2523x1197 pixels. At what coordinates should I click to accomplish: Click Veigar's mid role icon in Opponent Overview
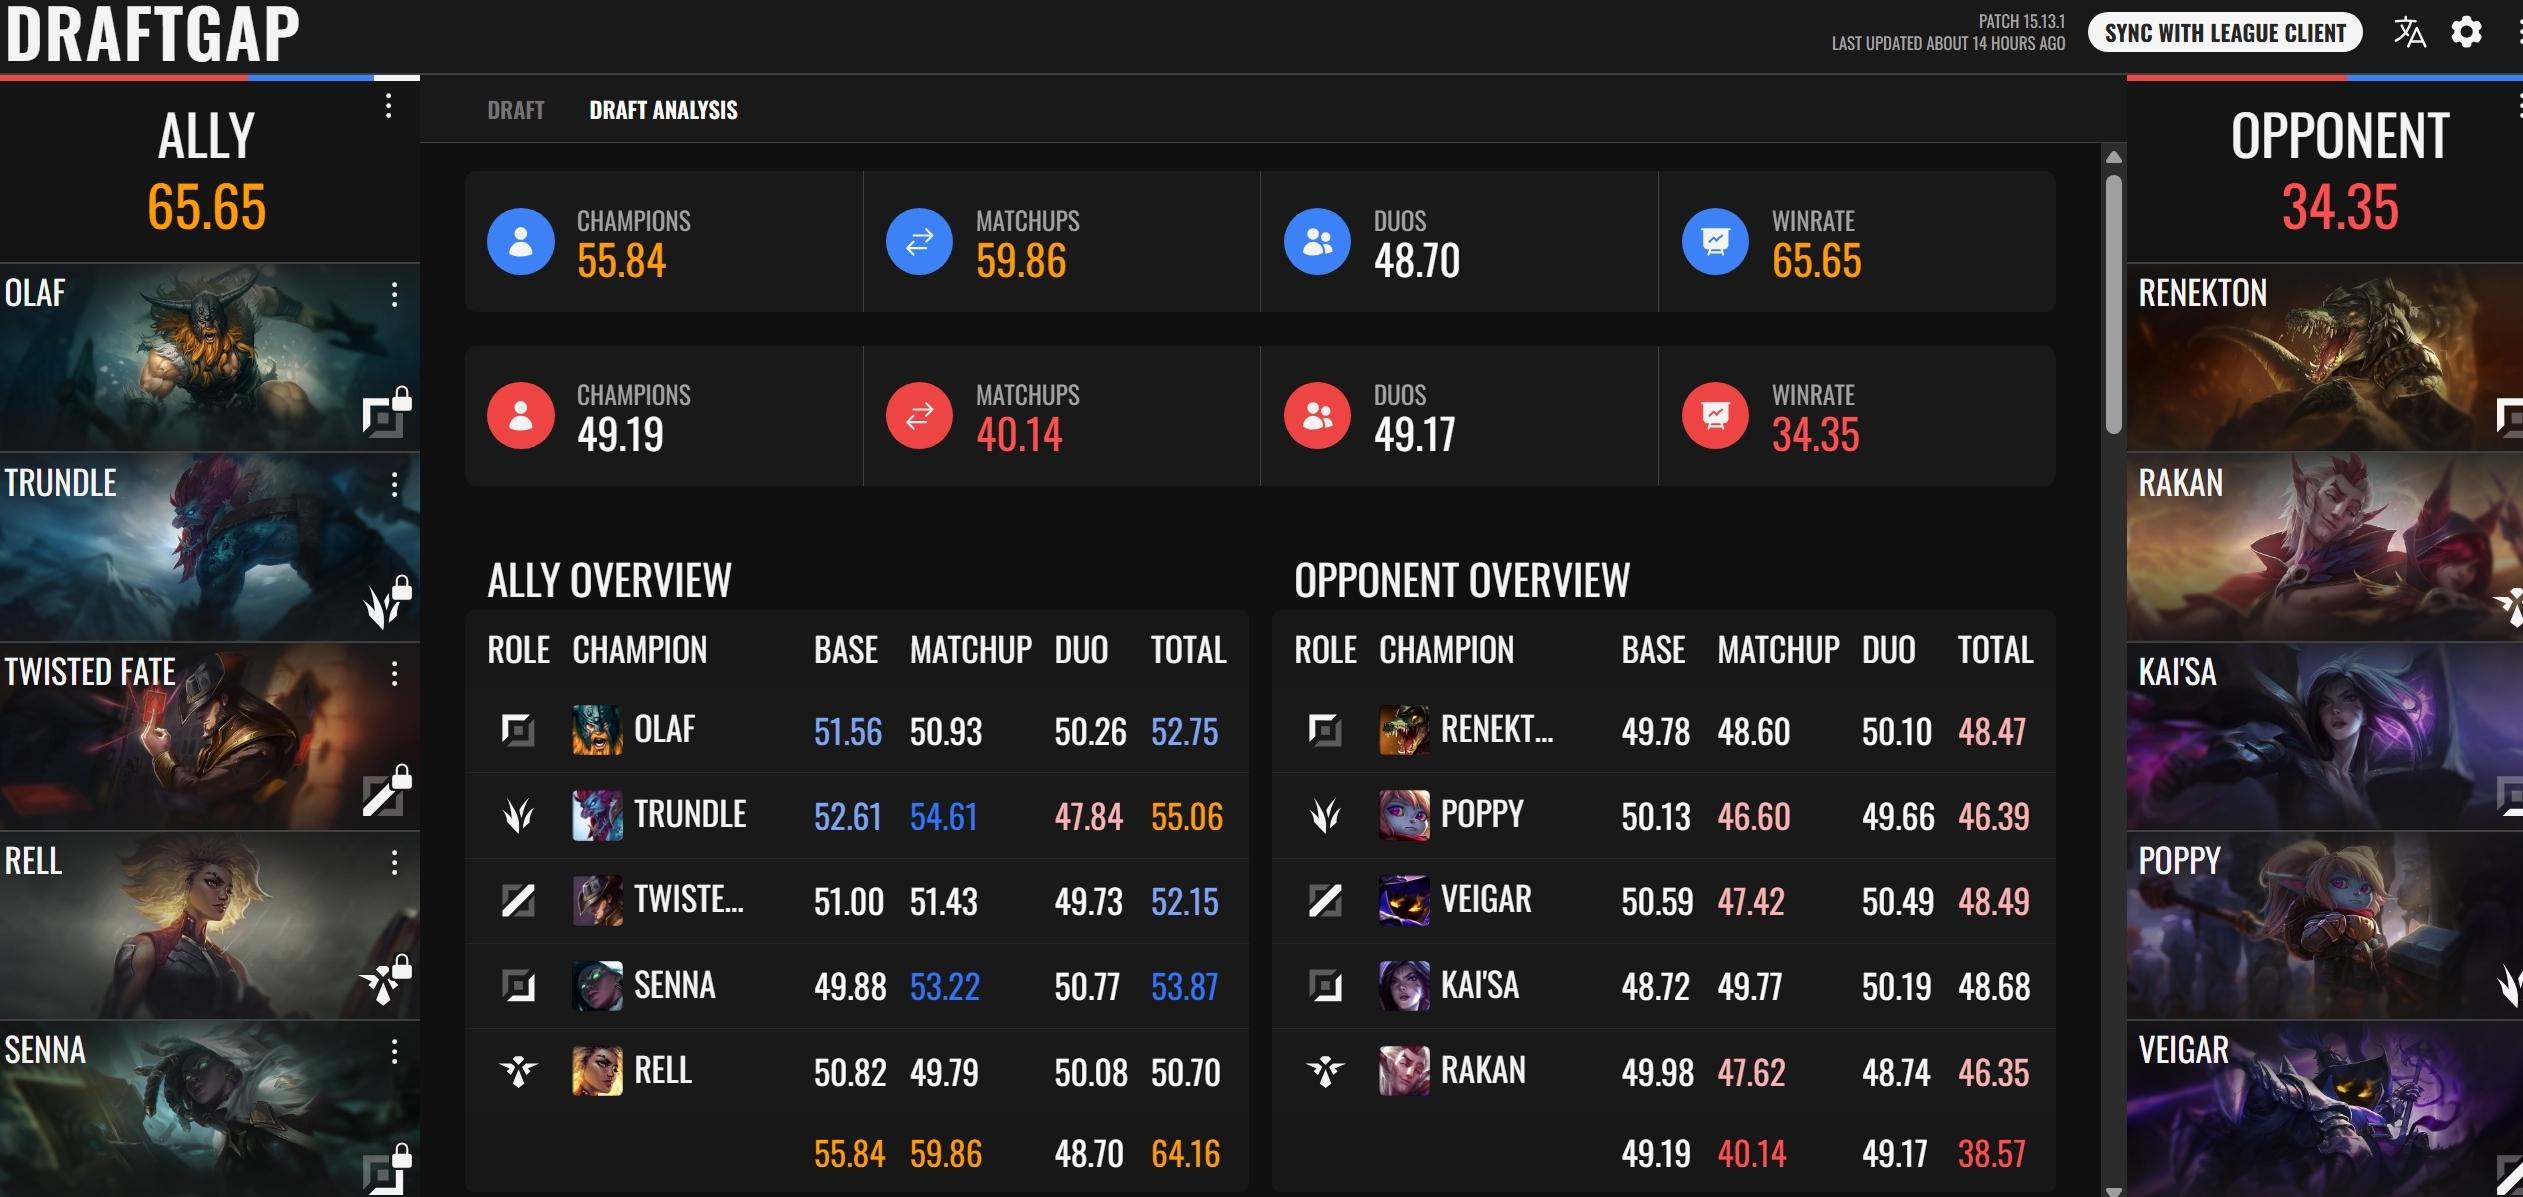(1325, 901)
